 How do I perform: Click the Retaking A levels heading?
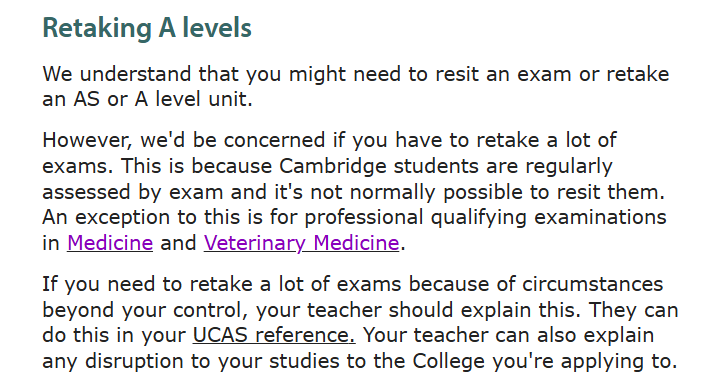[147, 28]
